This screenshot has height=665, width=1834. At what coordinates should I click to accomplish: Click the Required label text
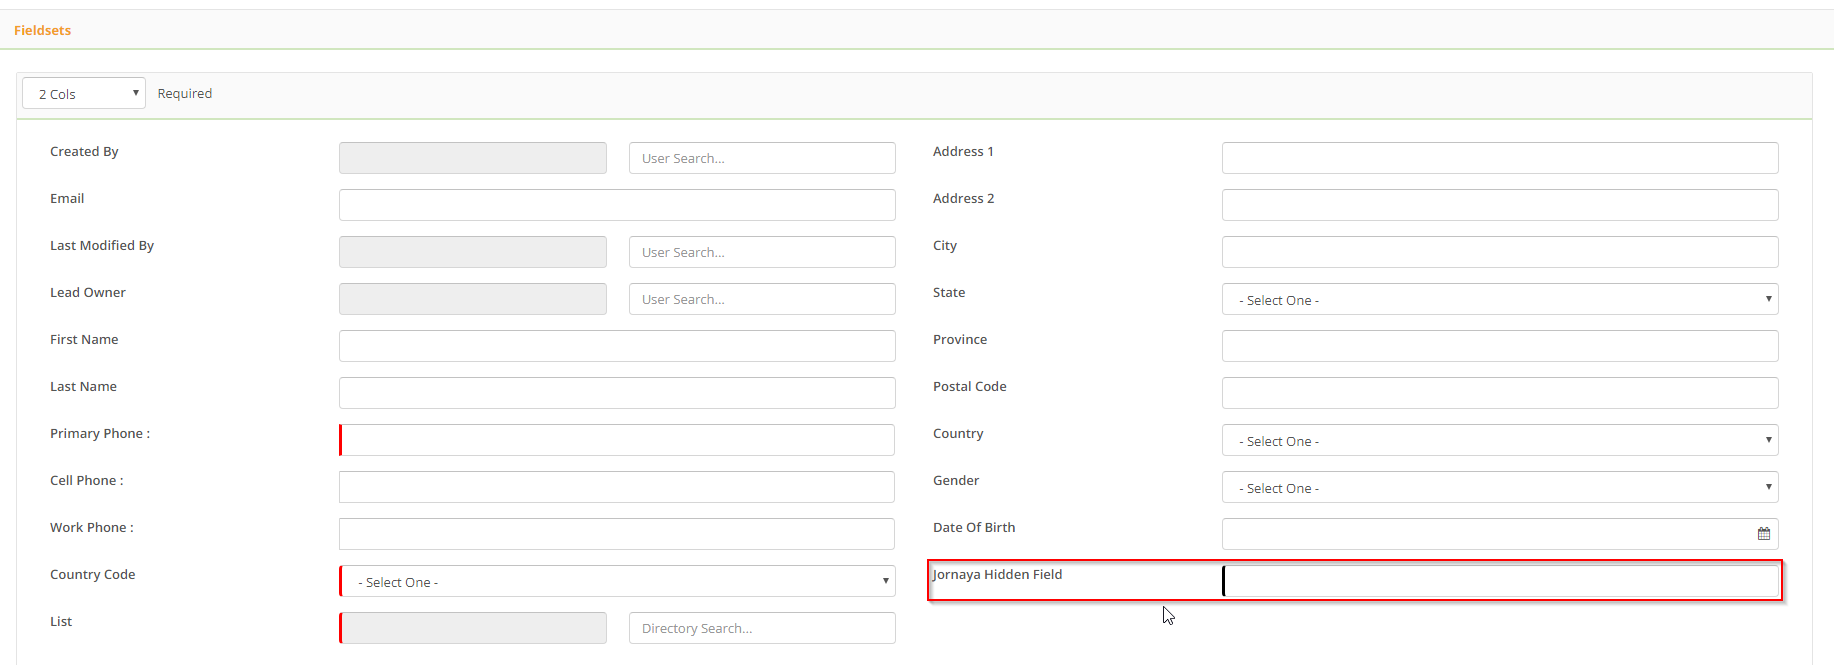click(x=185, y=93)
